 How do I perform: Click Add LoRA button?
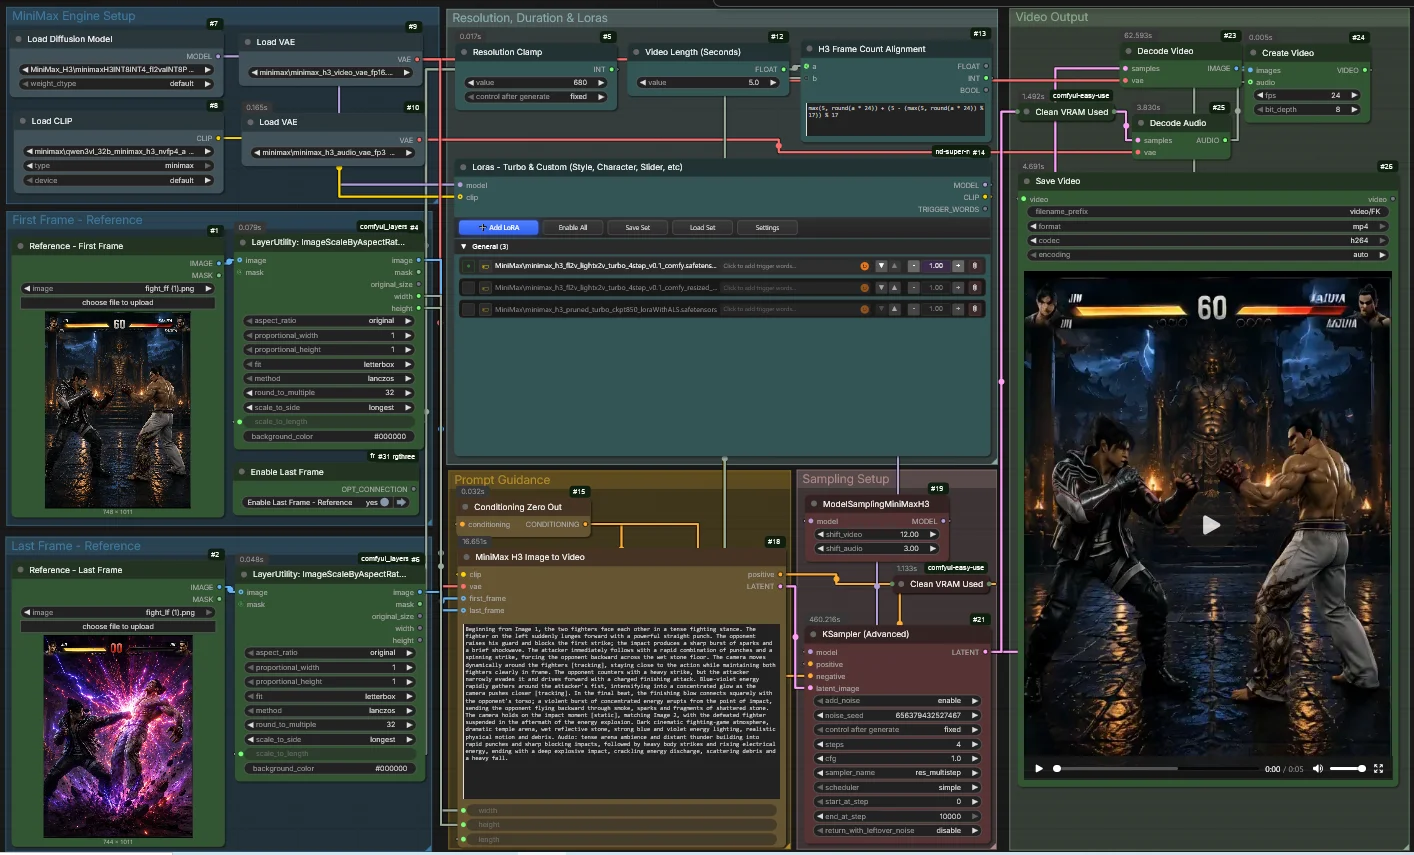click(x=498, y=228)
